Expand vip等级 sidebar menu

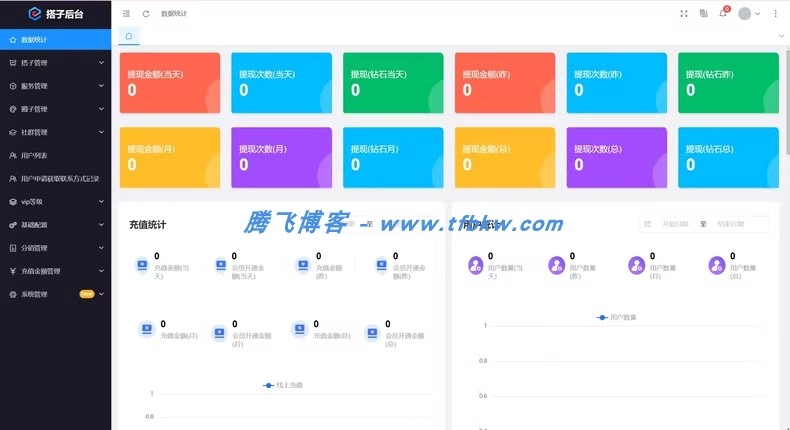55,202
